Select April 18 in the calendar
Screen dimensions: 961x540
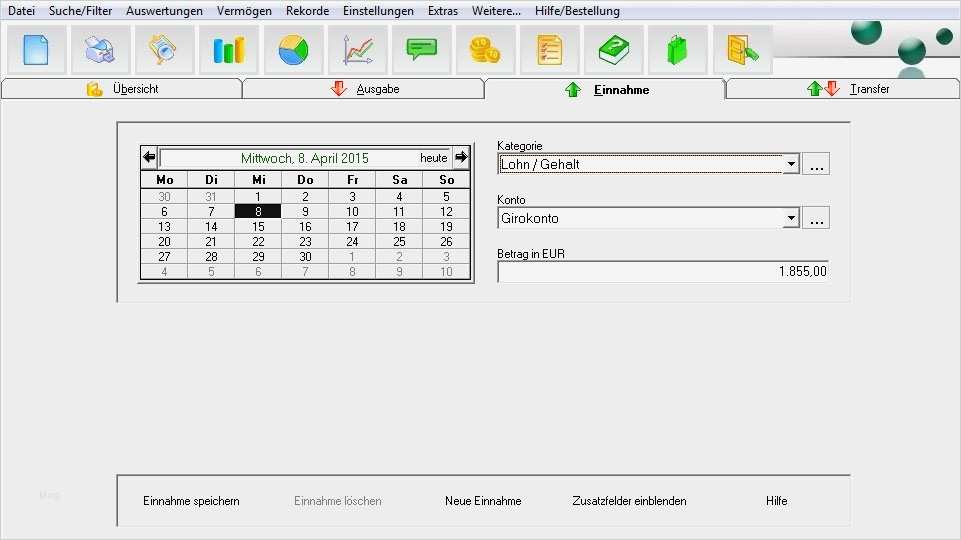click(x=399, y=227)
